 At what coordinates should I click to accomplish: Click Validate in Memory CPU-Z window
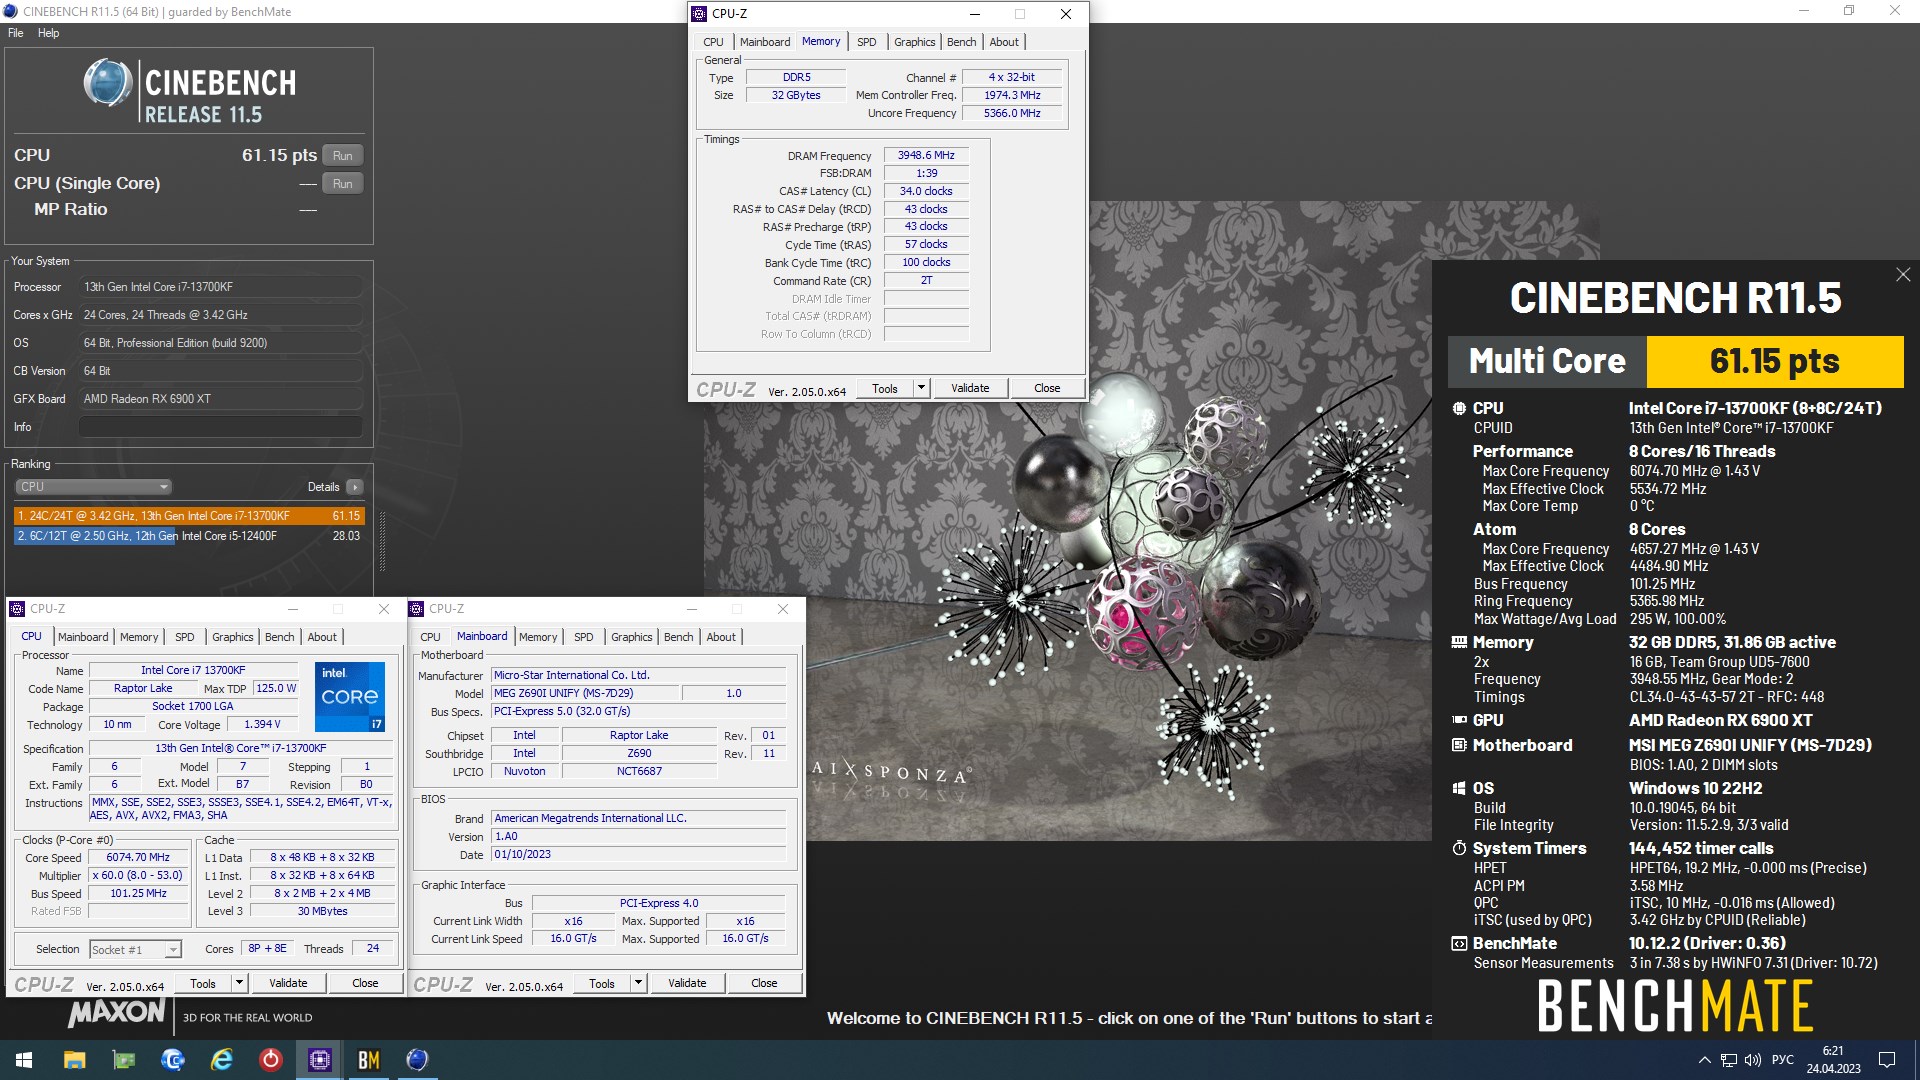970,388
